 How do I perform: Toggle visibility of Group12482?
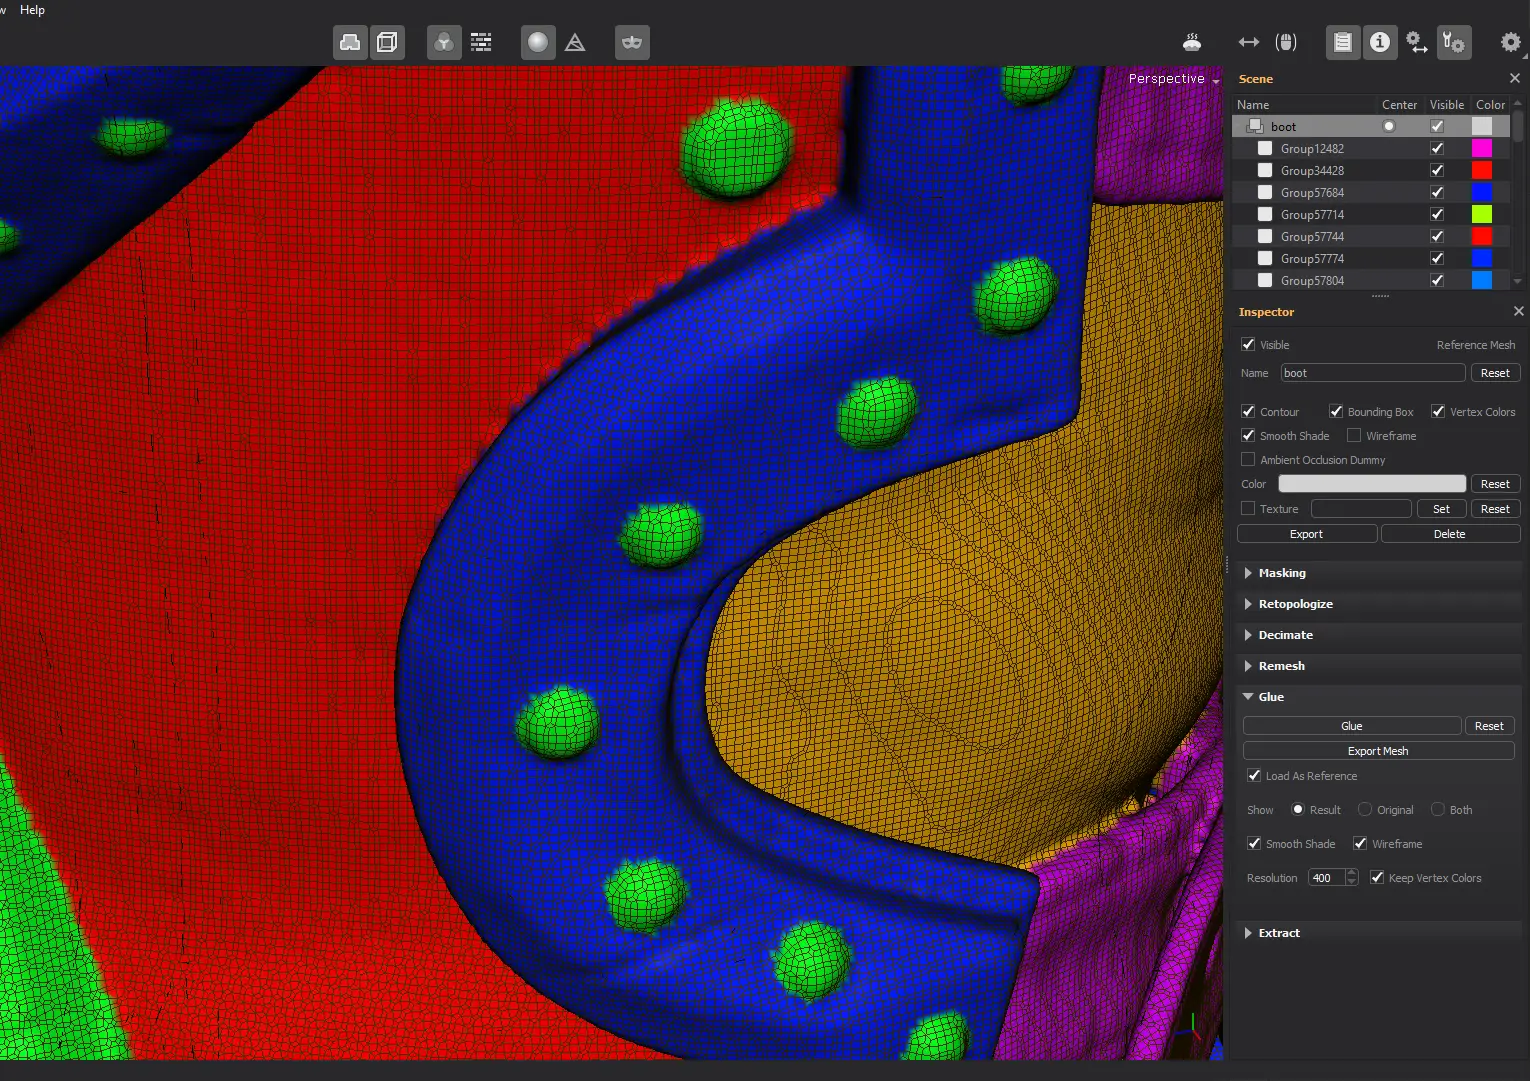(x=1437, y=148)
